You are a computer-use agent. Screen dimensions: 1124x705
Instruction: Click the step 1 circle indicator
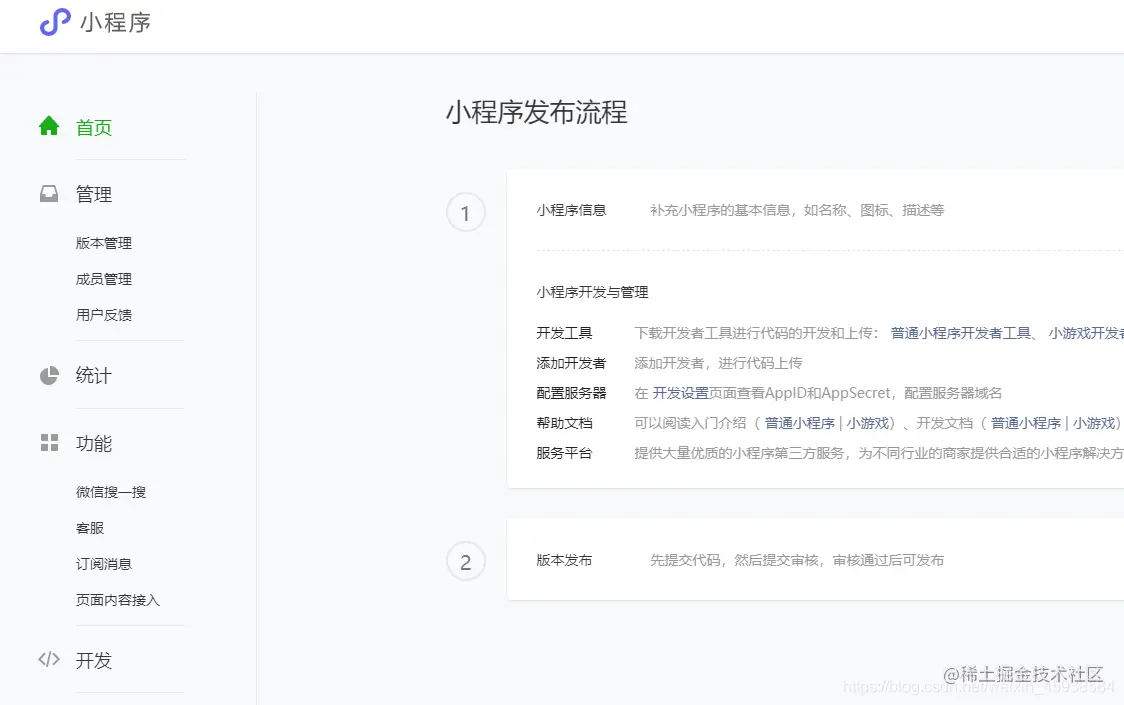point(465,212)
